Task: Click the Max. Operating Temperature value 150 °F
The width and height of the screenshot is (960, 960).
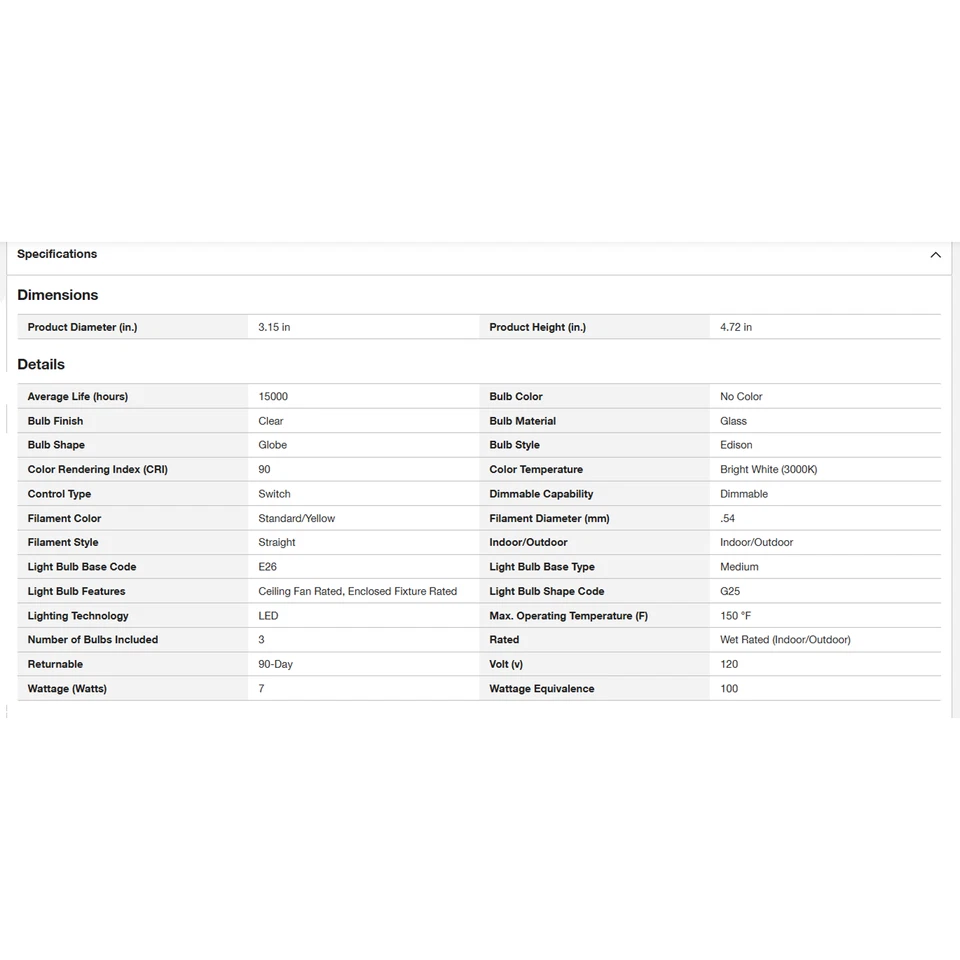Action: click(x=735, y=616)
